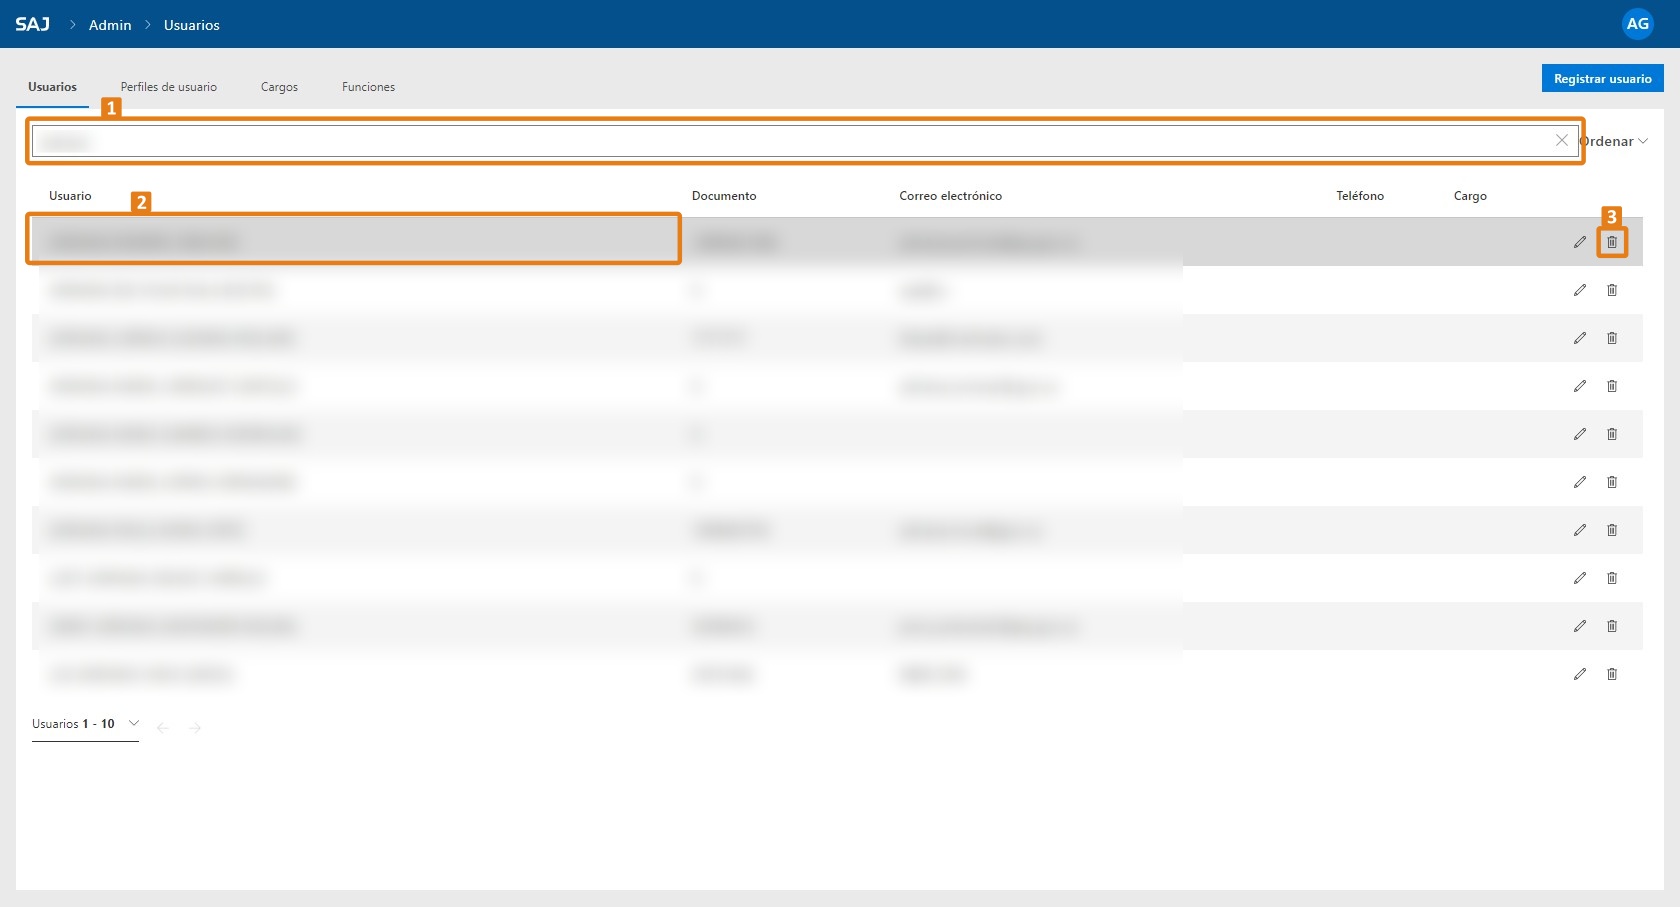The image size is (1680, 907).
Task: Delete the fourth user via trash icon
Action: point(1611,386)
